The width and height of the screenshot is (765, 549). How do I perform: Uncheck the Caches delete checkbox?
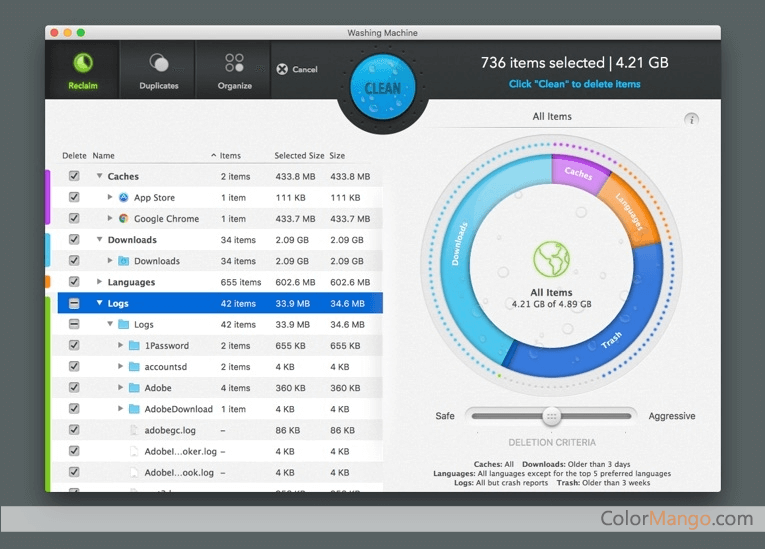(74, 177)
